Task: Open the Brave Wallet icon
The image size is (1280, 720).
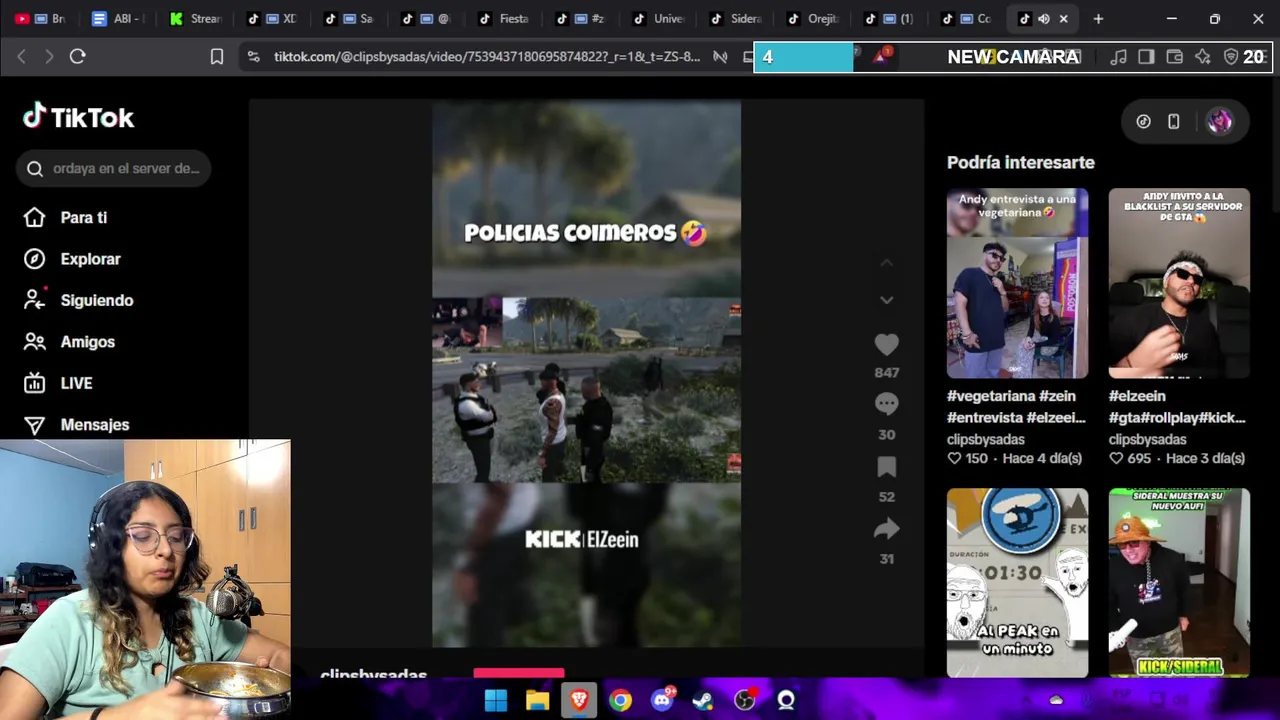Action: tap(1175, 57)
